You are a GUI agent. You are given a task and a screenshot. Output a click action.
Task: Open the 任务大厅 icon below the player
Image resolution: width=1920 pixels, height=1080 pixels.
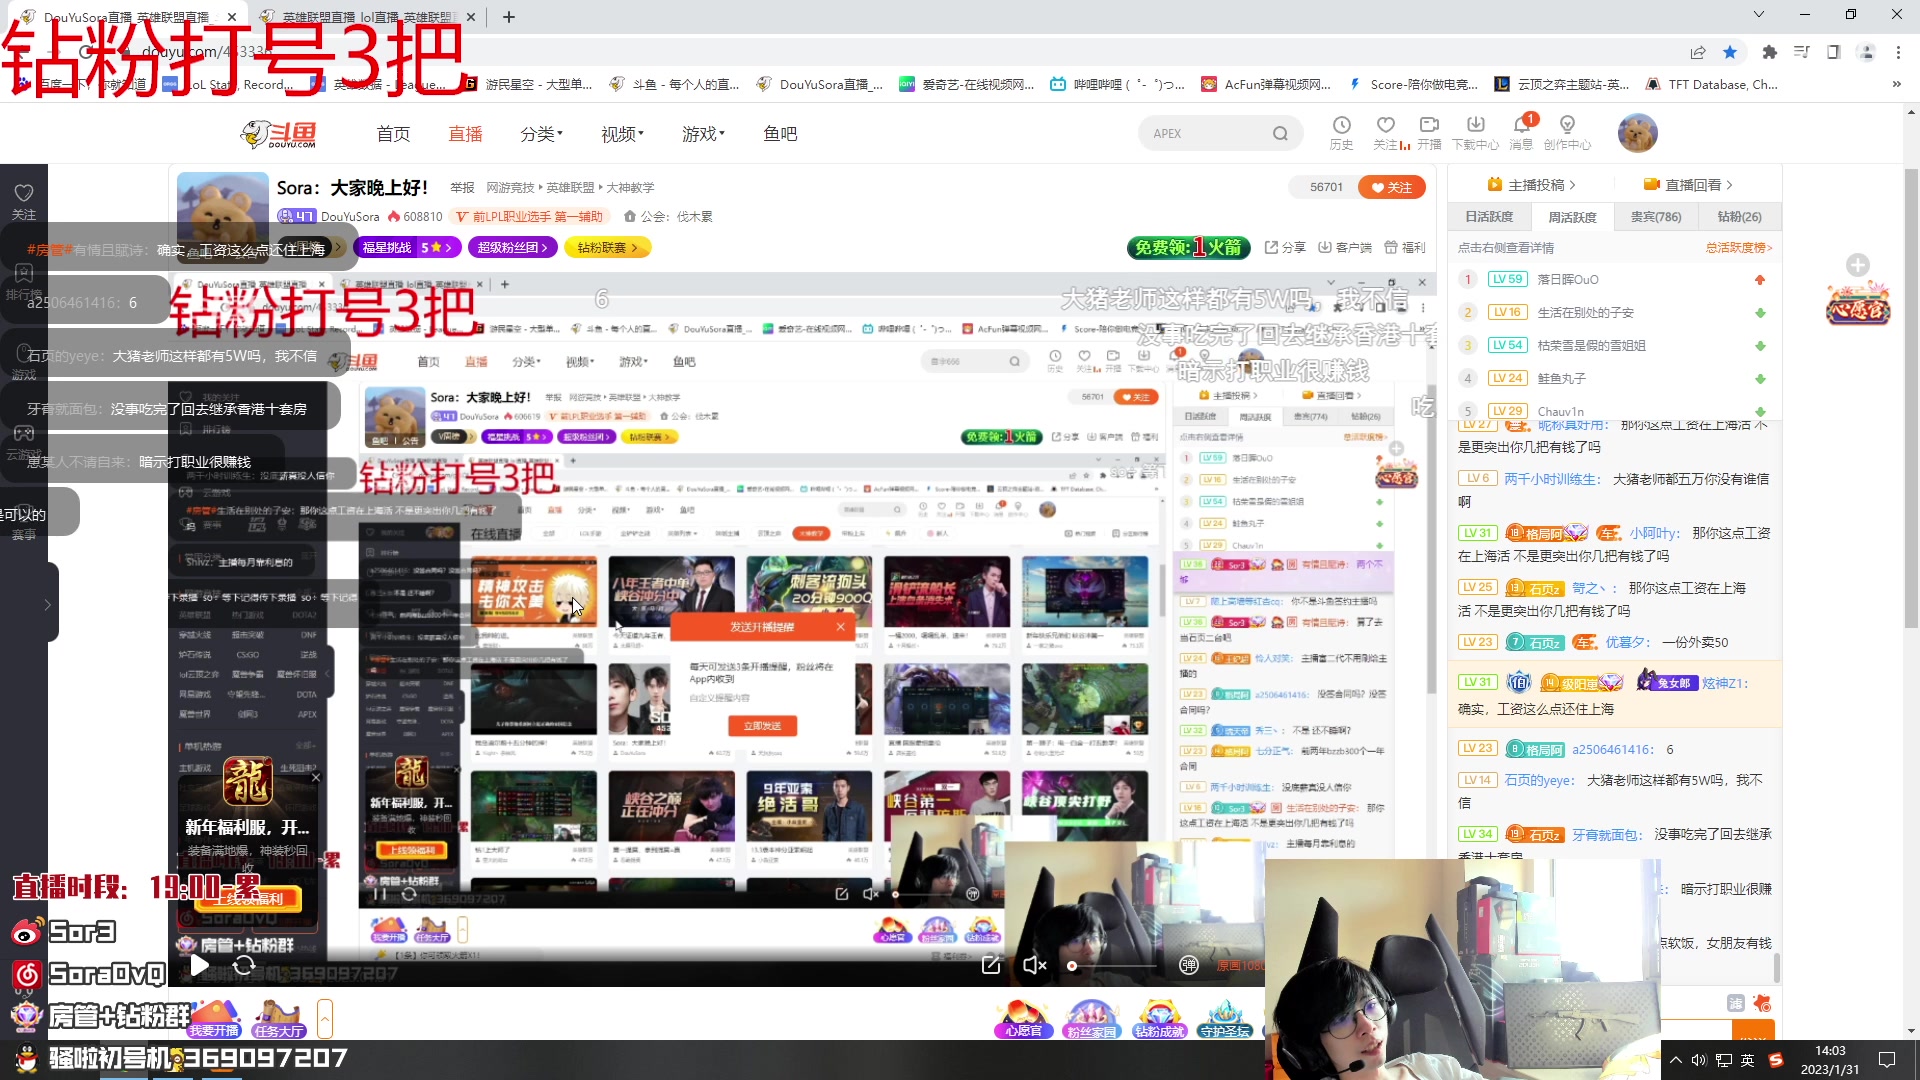tap(278, 1020)
